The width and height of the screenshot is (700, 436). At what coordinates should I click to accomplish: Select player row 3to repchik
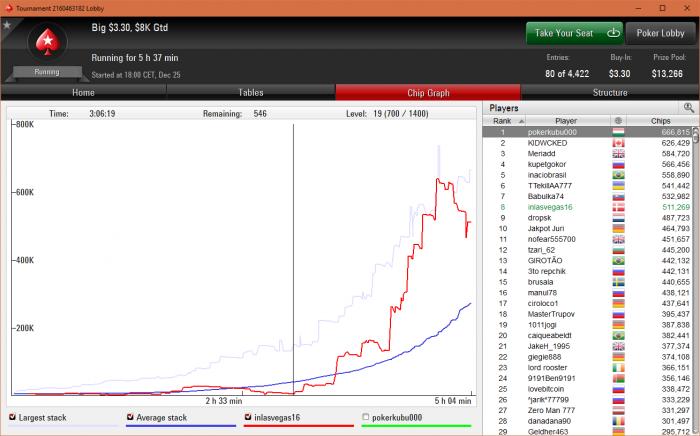pyautogui.click(x=587, y=271)
